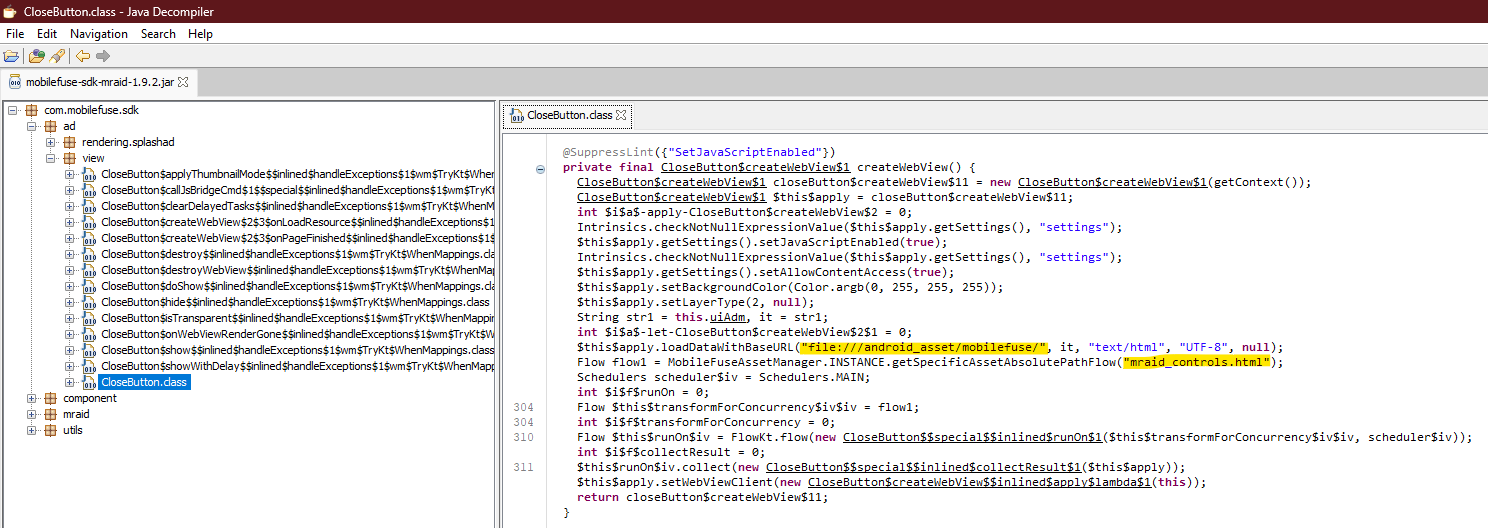Screen dimensions: 1488x528
Task: Expand the component package node
Action: 32,398
